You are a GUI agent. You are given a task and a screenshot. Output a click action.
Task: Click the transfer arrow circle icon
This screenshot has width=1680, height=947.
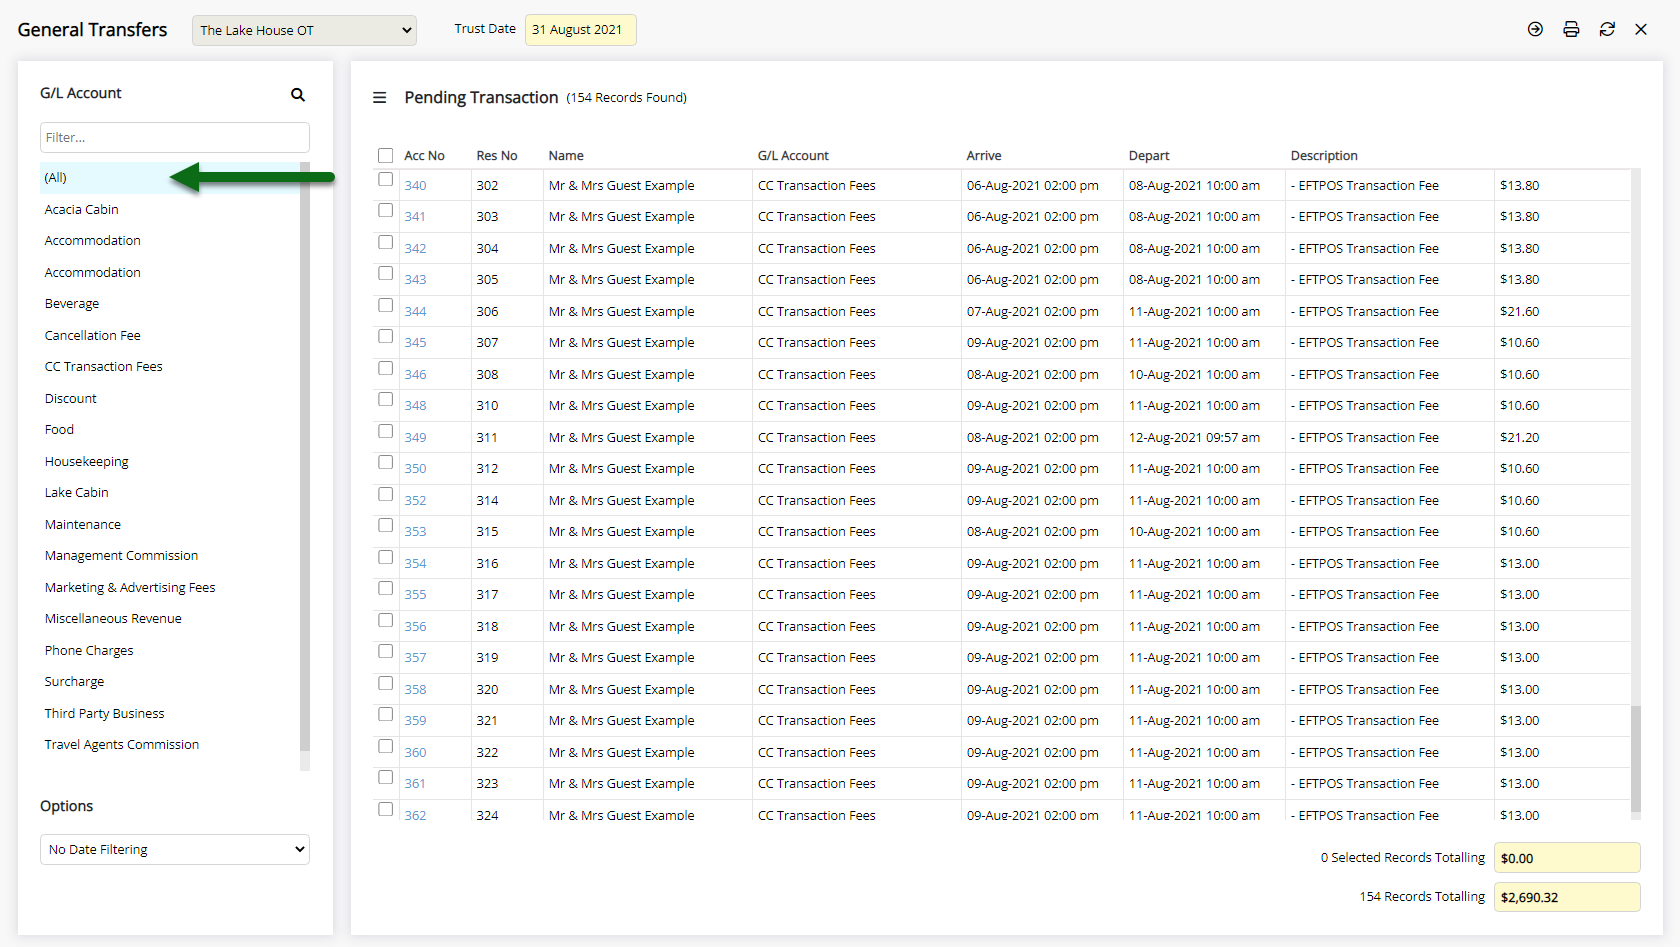point(1535,29)
